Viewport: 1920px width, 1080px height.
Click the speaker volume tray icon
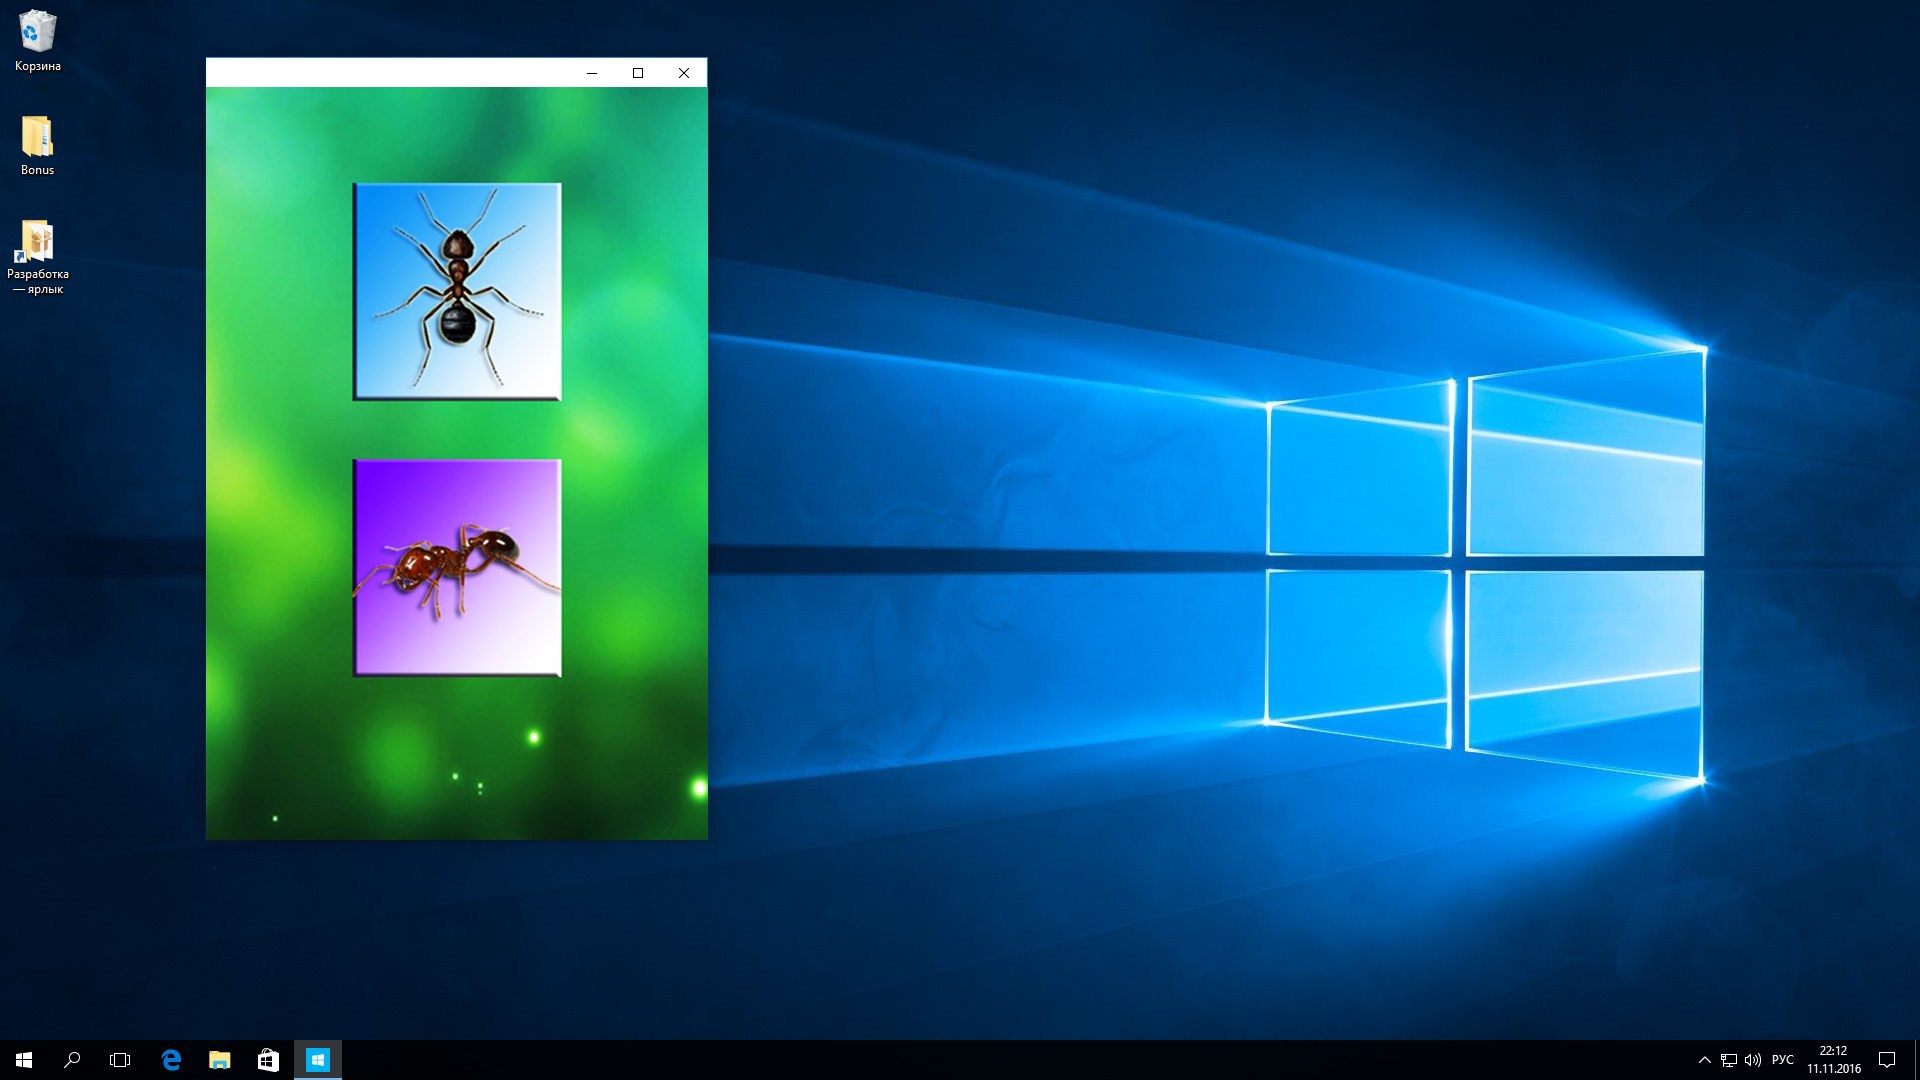point(1752,1060)
